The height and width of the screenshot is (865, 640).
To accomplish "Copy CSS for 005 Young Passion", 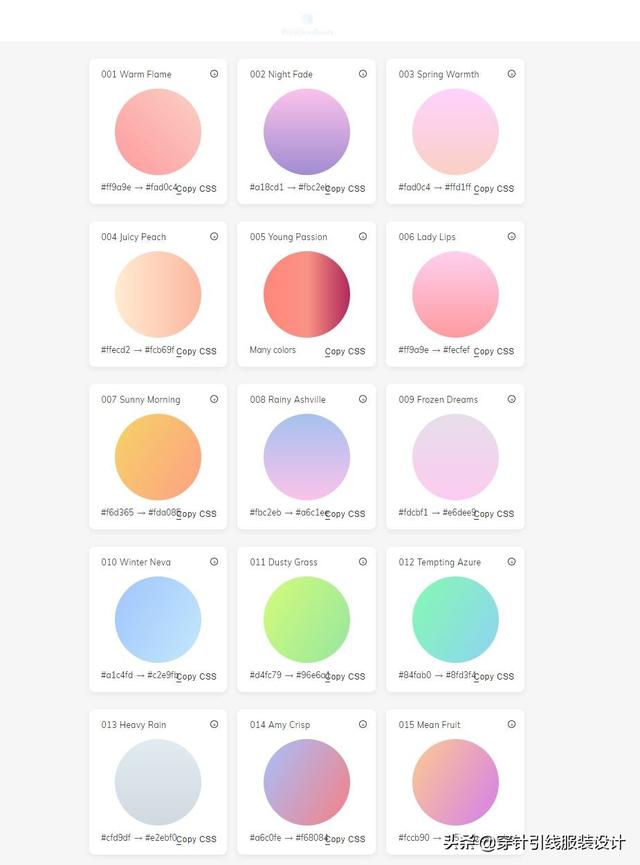I will pos(345,352).
